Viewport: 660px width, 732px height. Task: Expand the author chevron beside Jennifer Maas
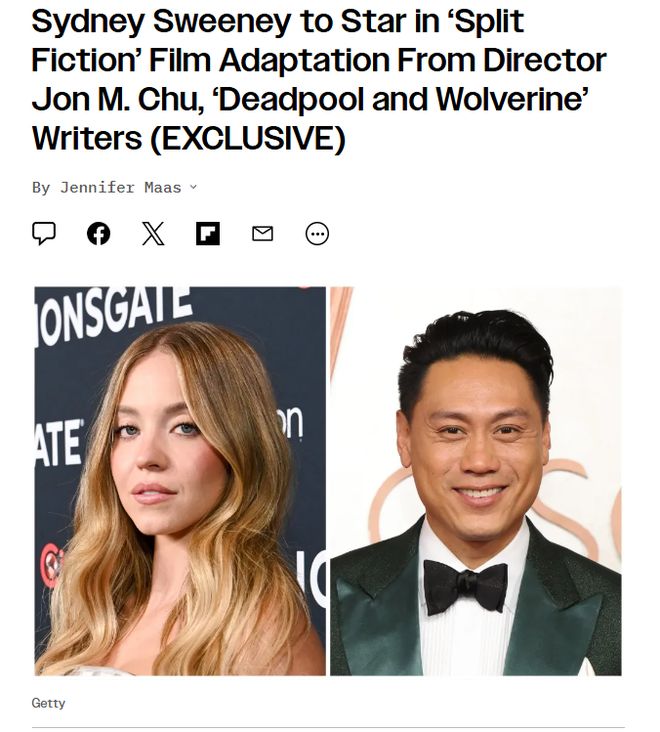(193, 187)
